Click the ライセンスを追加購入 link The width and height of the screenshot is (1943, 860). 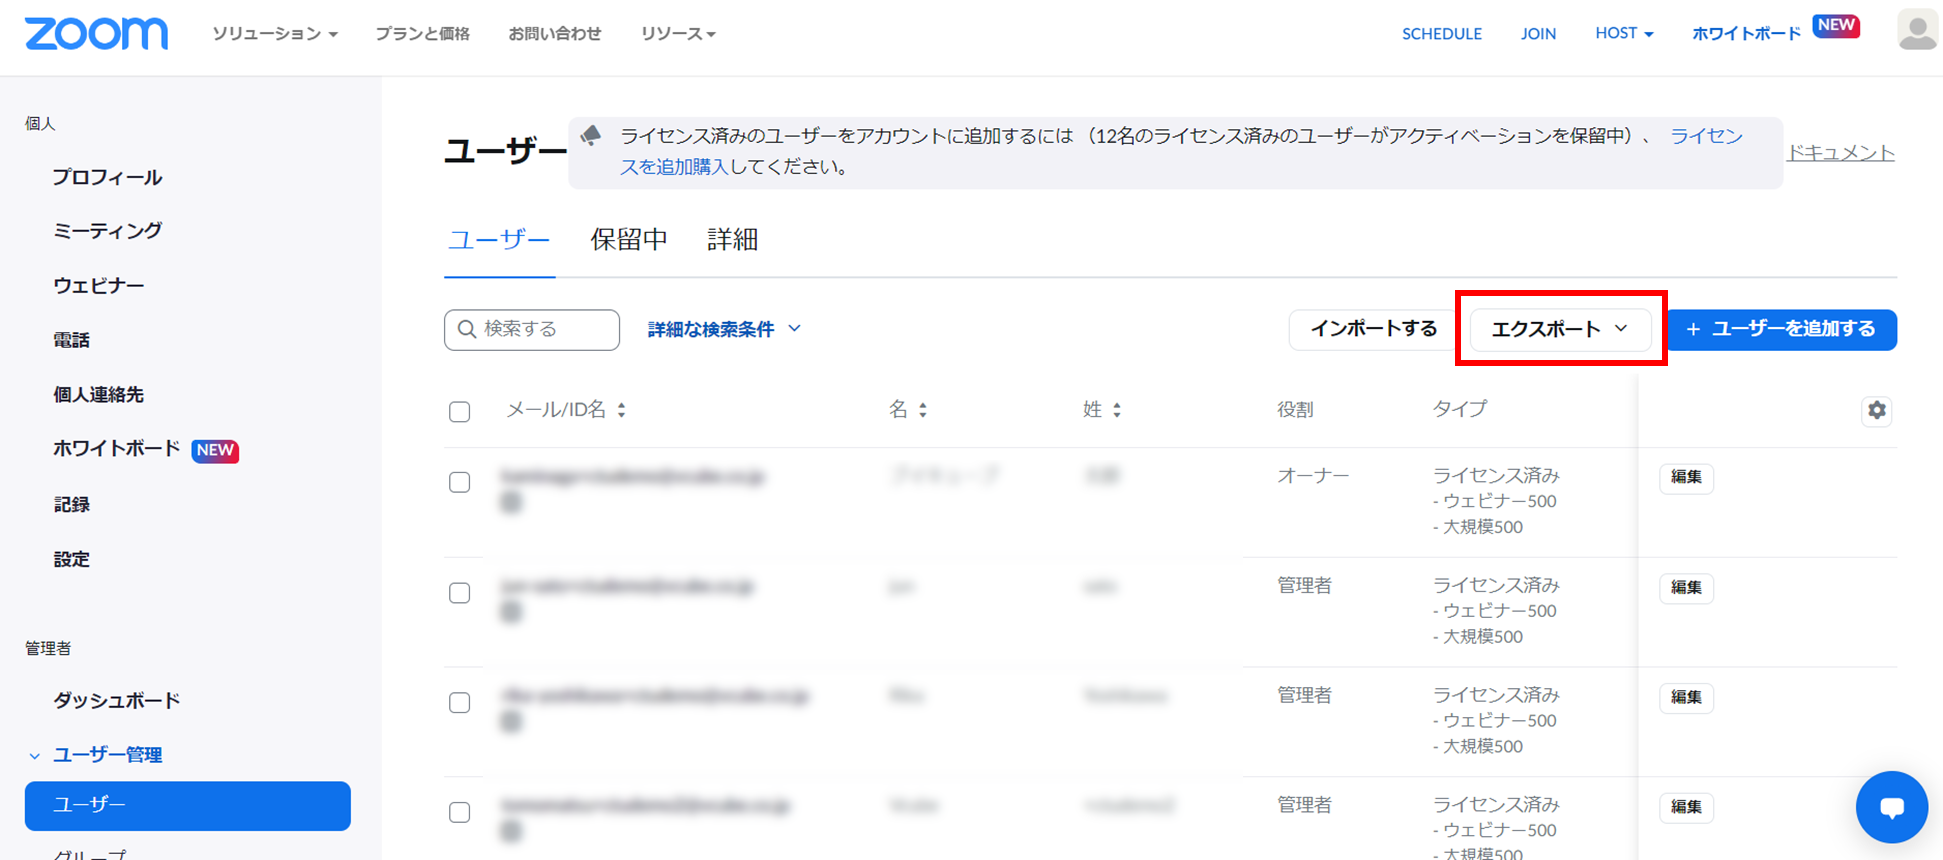[x=1706, y=136]
